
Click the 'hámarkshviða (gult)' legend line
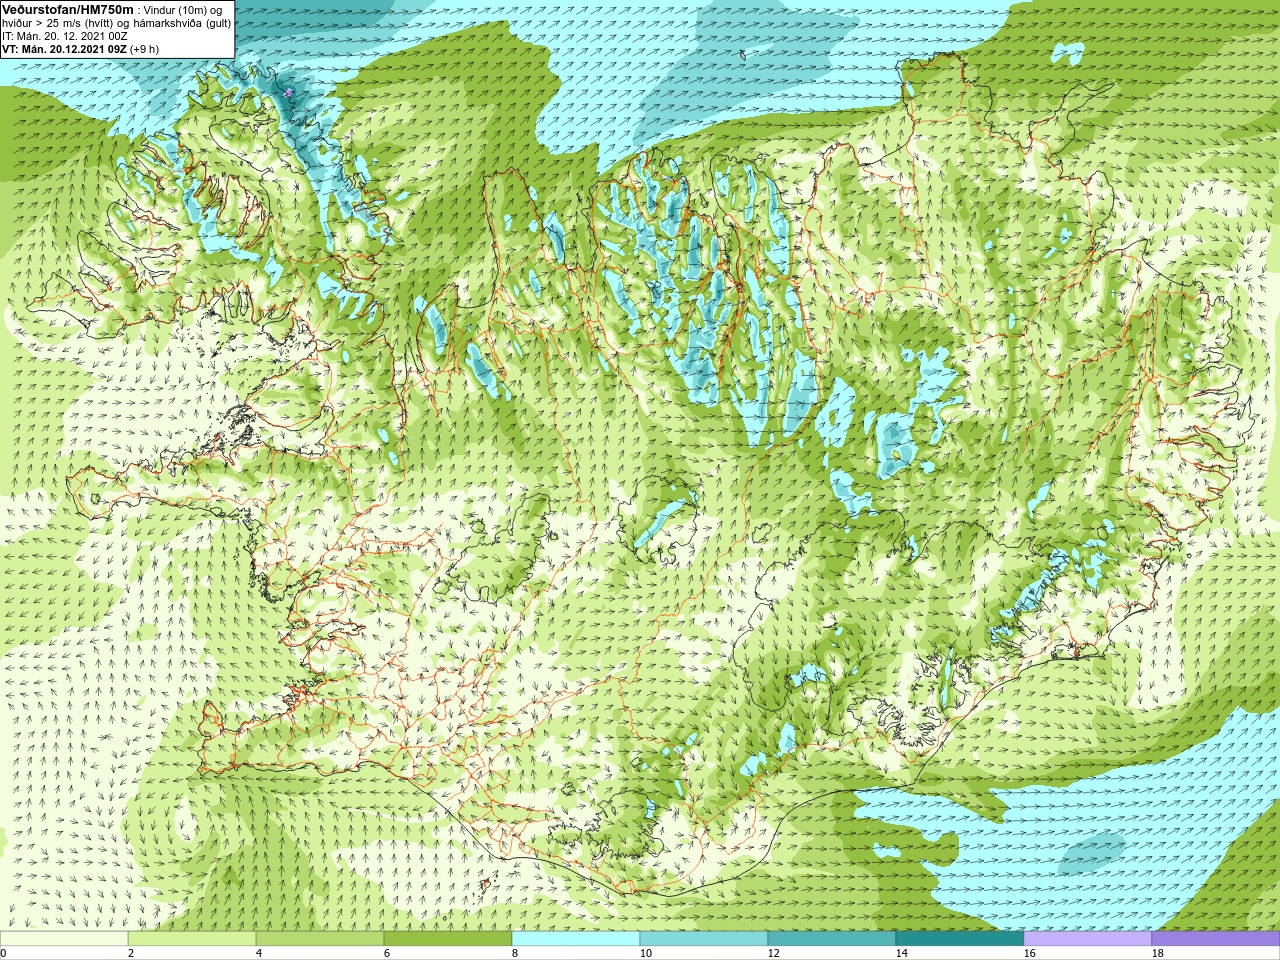[x=180, y=23]
